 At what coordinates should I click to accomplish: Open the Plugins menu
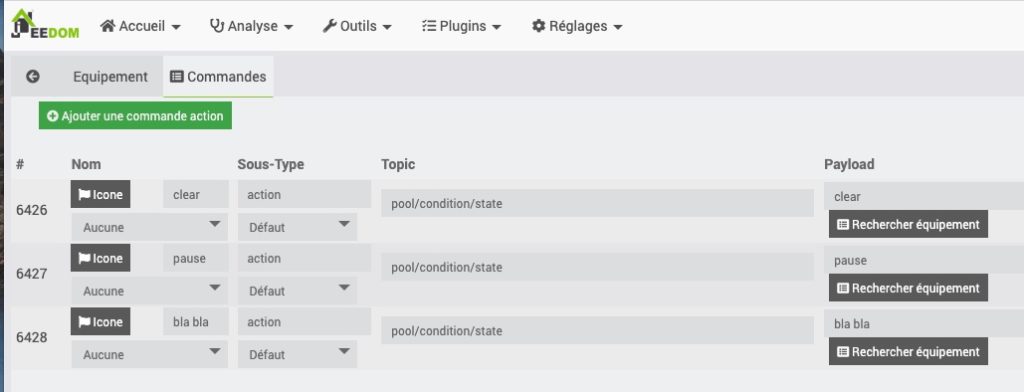click(462, 26)
